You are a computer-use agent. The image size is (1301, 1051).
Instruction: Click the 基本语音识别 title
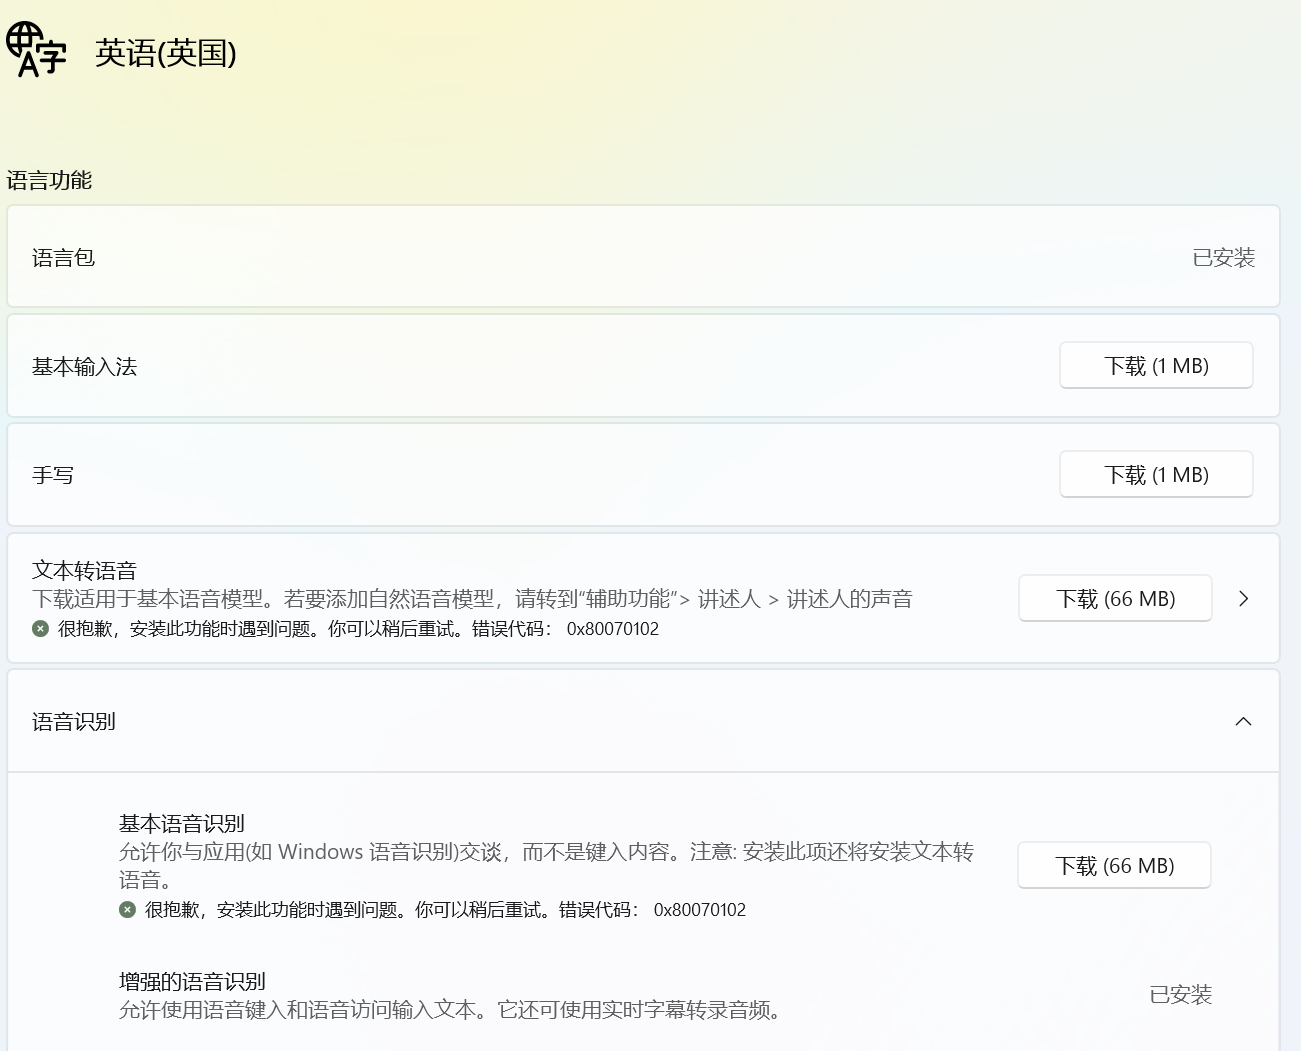182,824
